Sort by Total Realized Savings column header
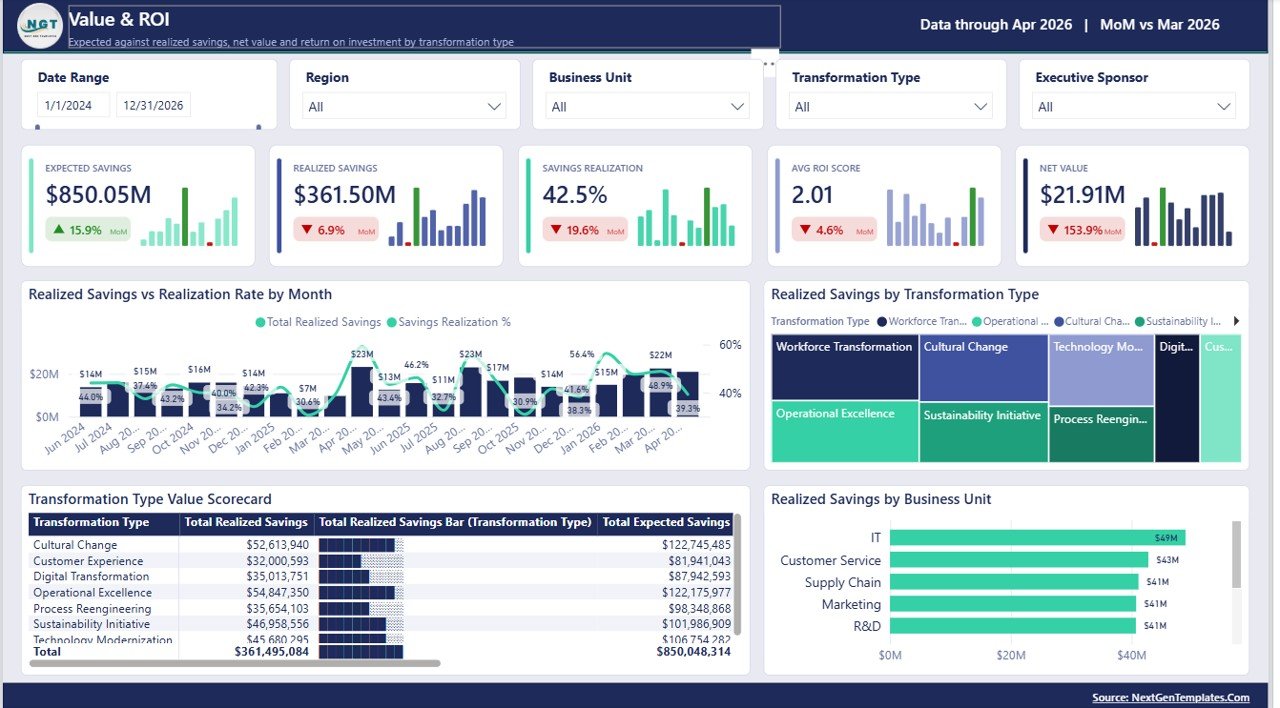This screenshot has width=1280, height=708. pyautogui.click(x=247, y=522)
